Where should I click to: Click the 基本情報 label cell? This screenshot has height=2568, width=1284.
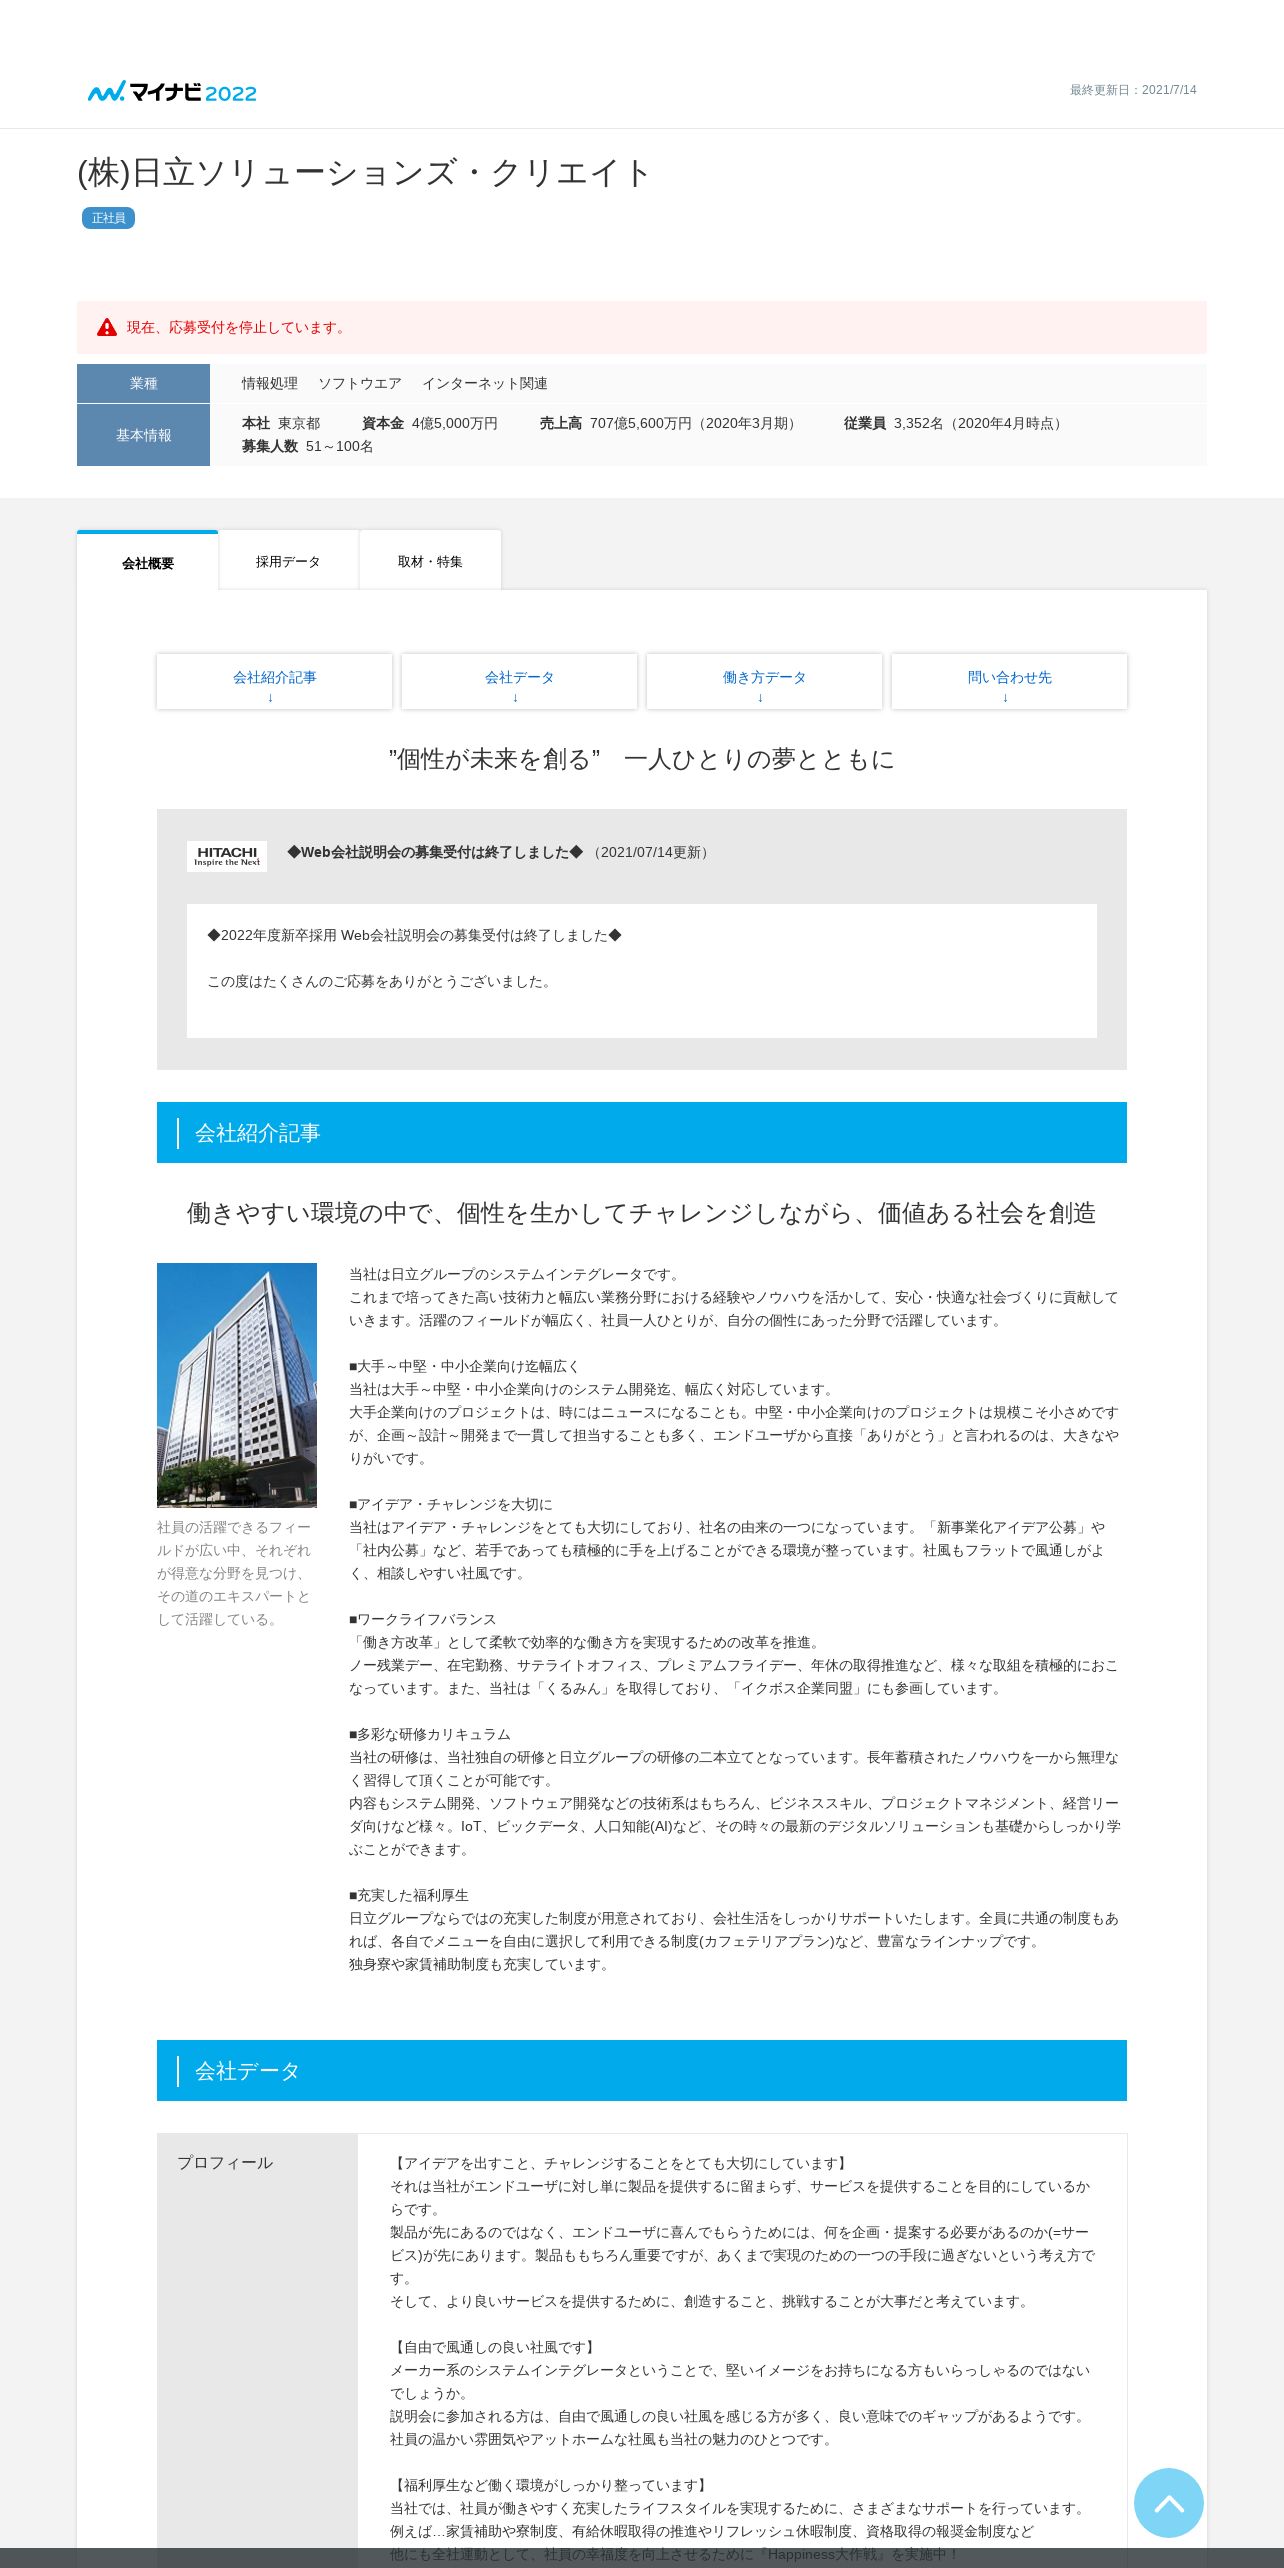click(x=143, y=435)
